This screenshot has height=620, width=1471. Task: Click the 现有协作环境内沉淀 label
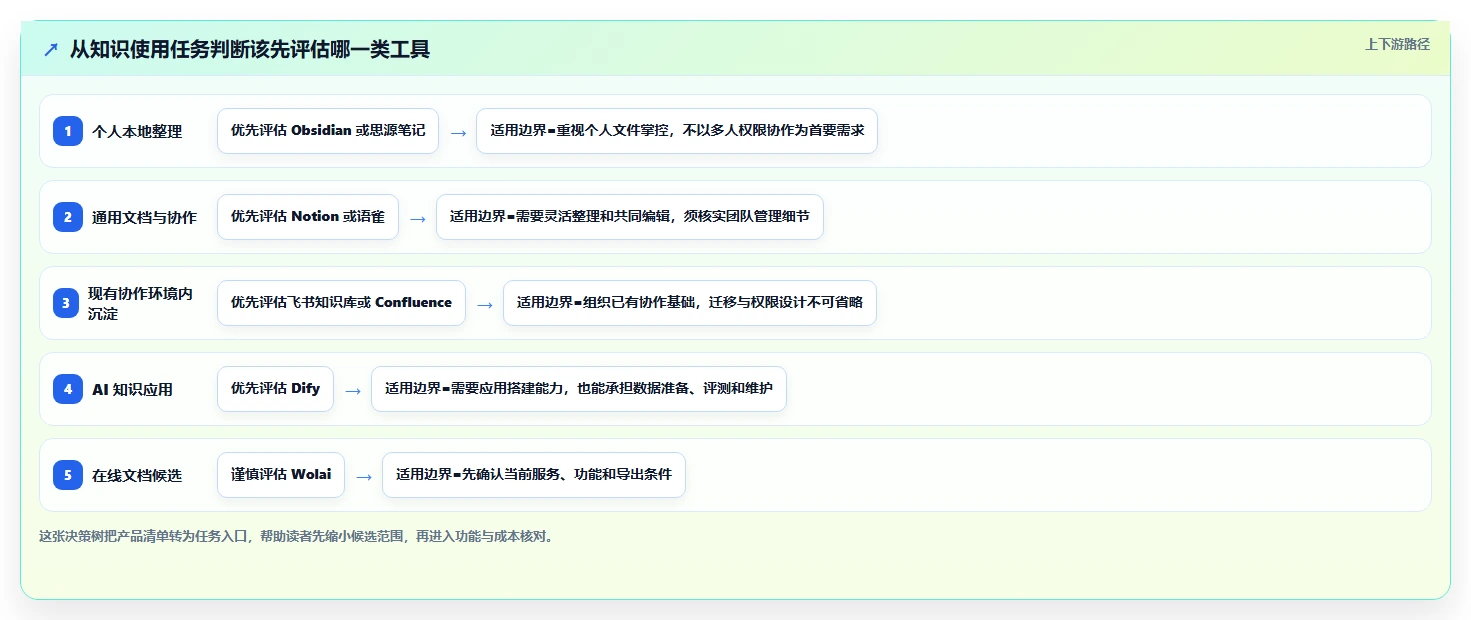140,303
